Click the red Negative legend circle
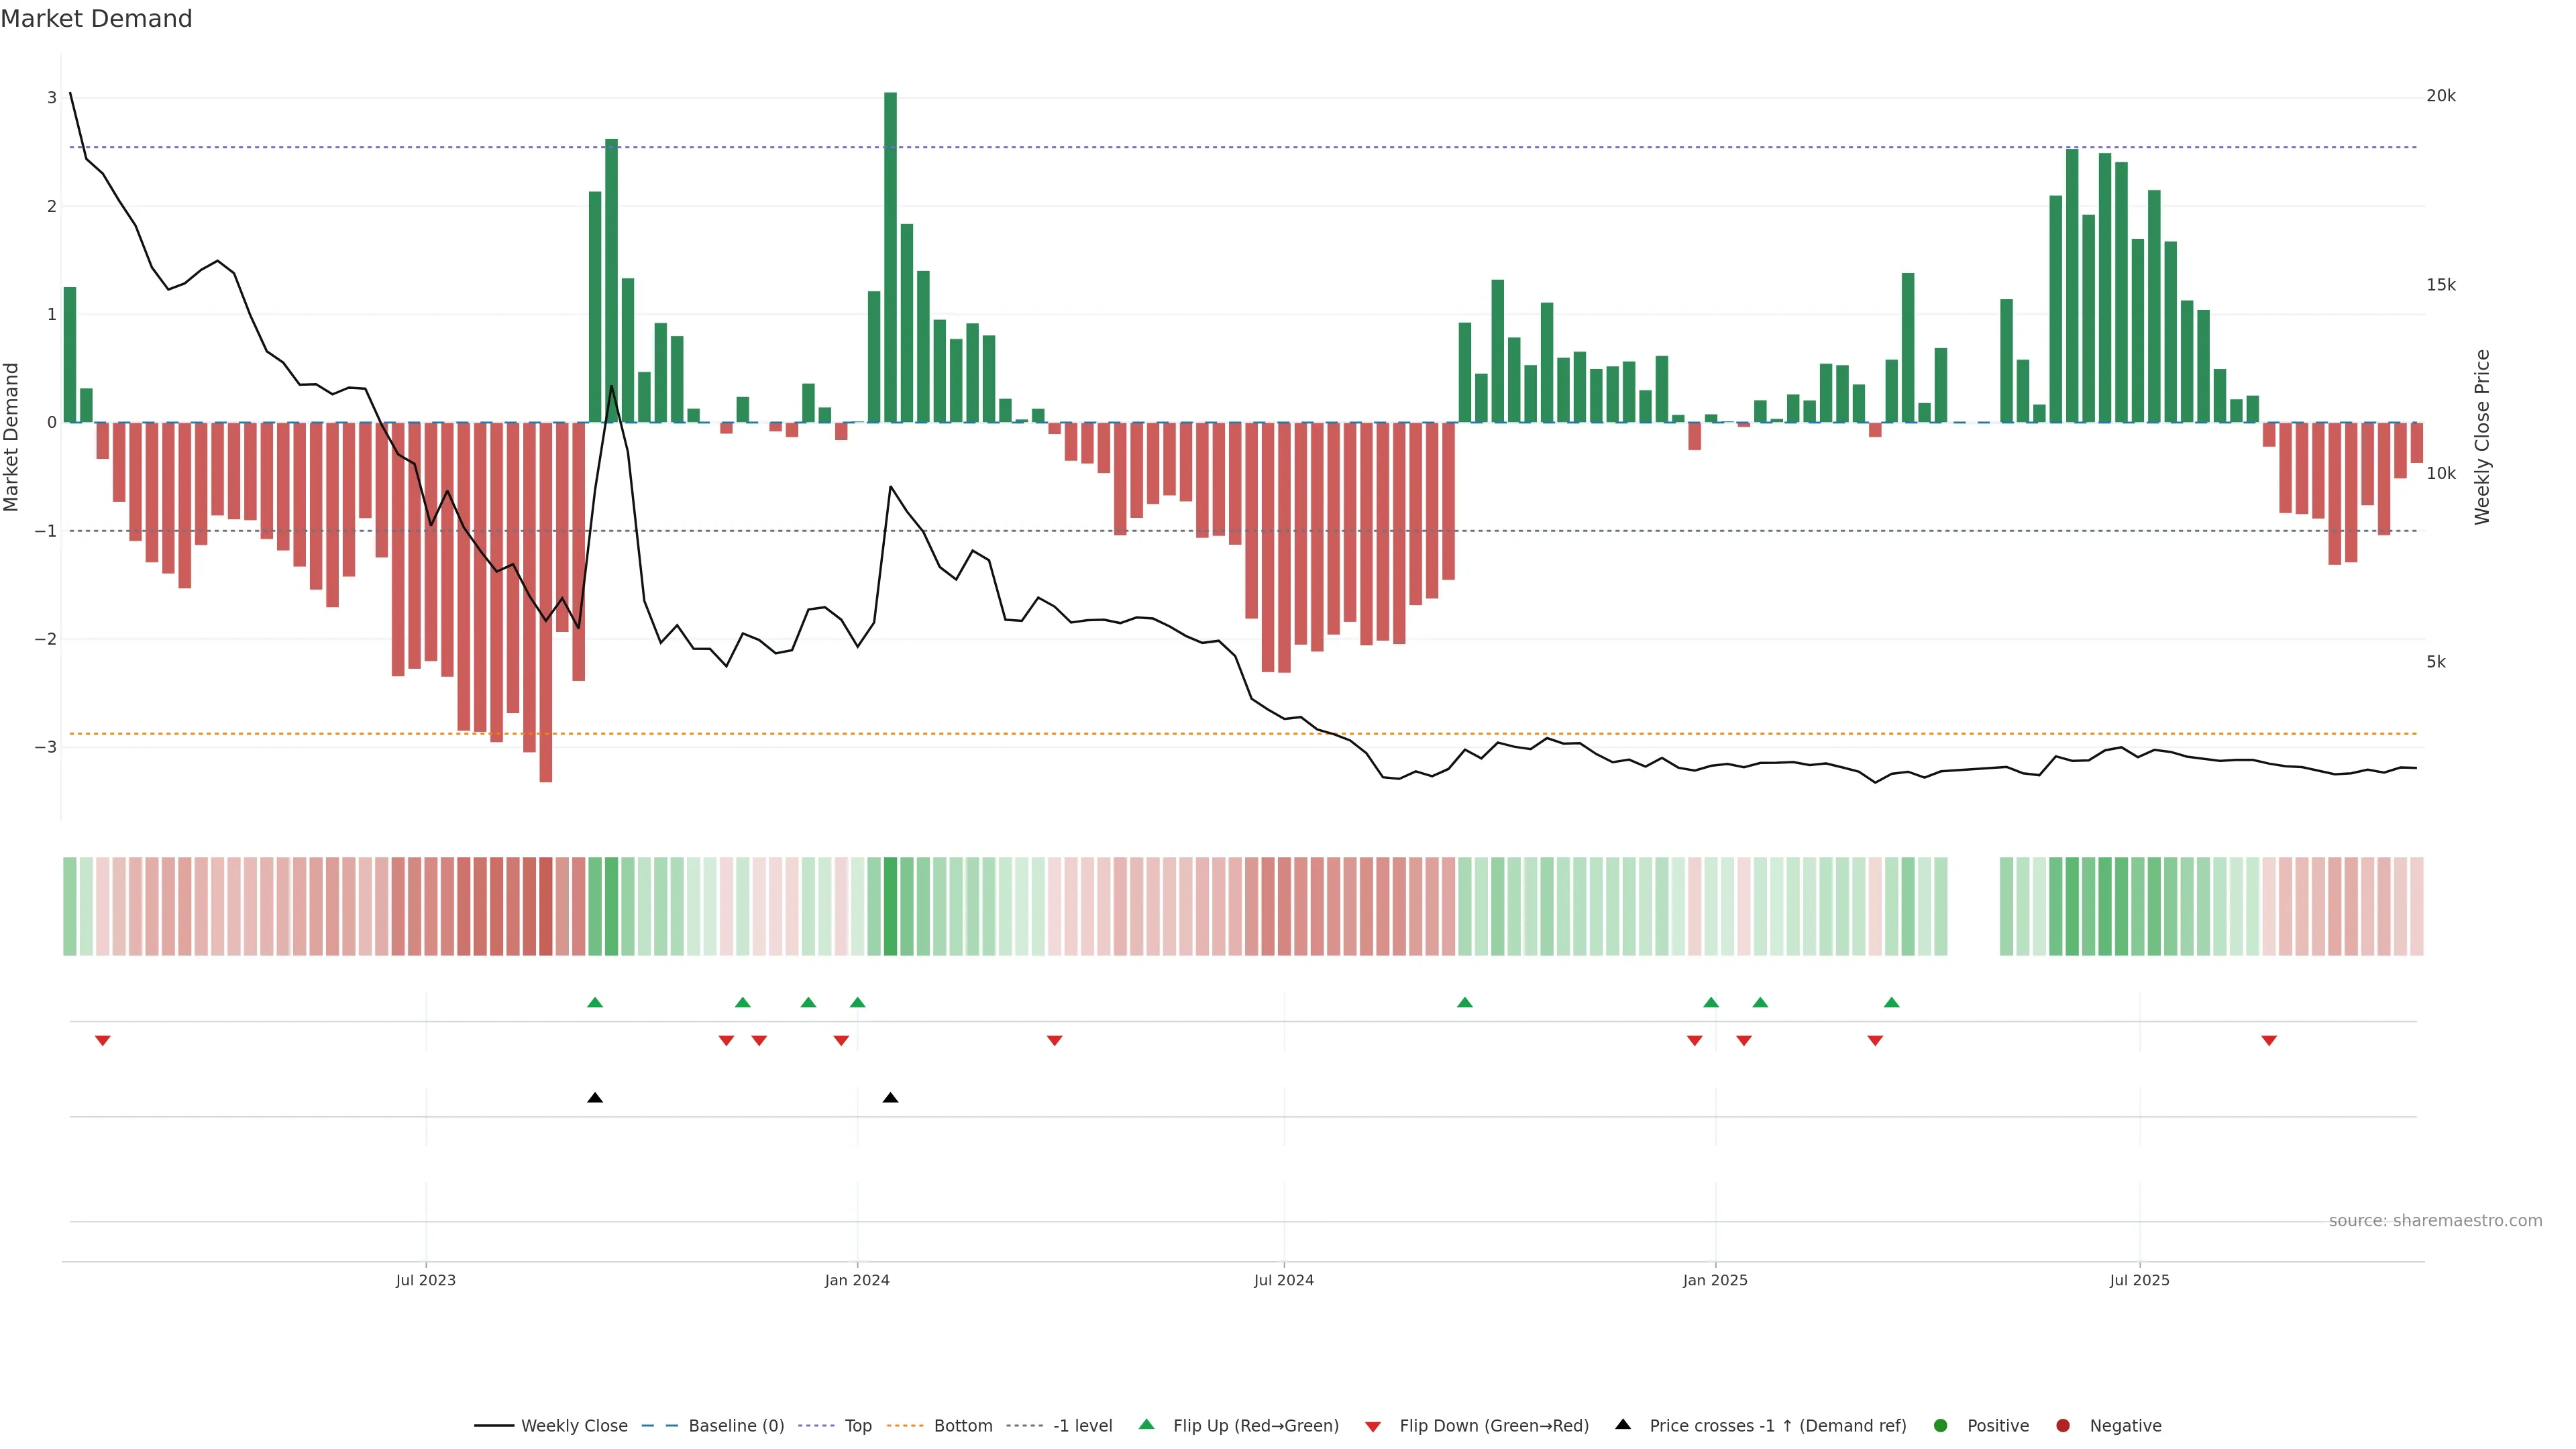Image resolution: width=2576 pixels, height=1449 pixels. [2063, 1426]
